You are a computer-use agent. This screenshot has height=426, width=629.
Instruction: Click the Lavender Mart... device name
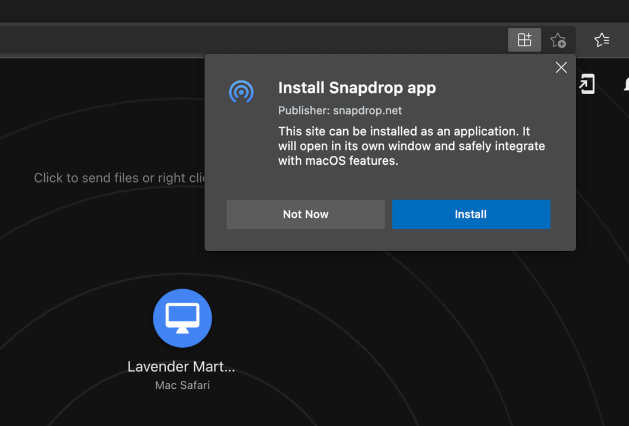coord(181,367)
